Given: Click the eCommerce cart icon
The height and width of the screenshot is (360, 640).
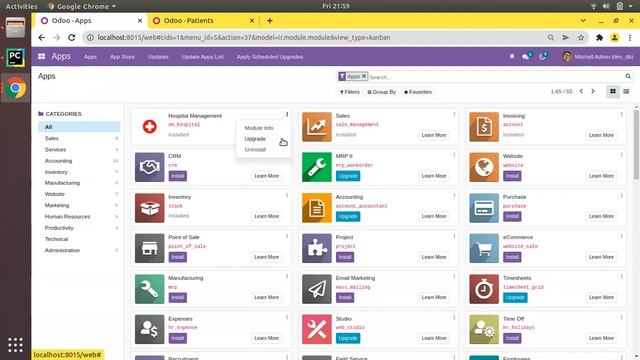Looking at the screenshot, I should pyautogui.click(x=484, y=248).
